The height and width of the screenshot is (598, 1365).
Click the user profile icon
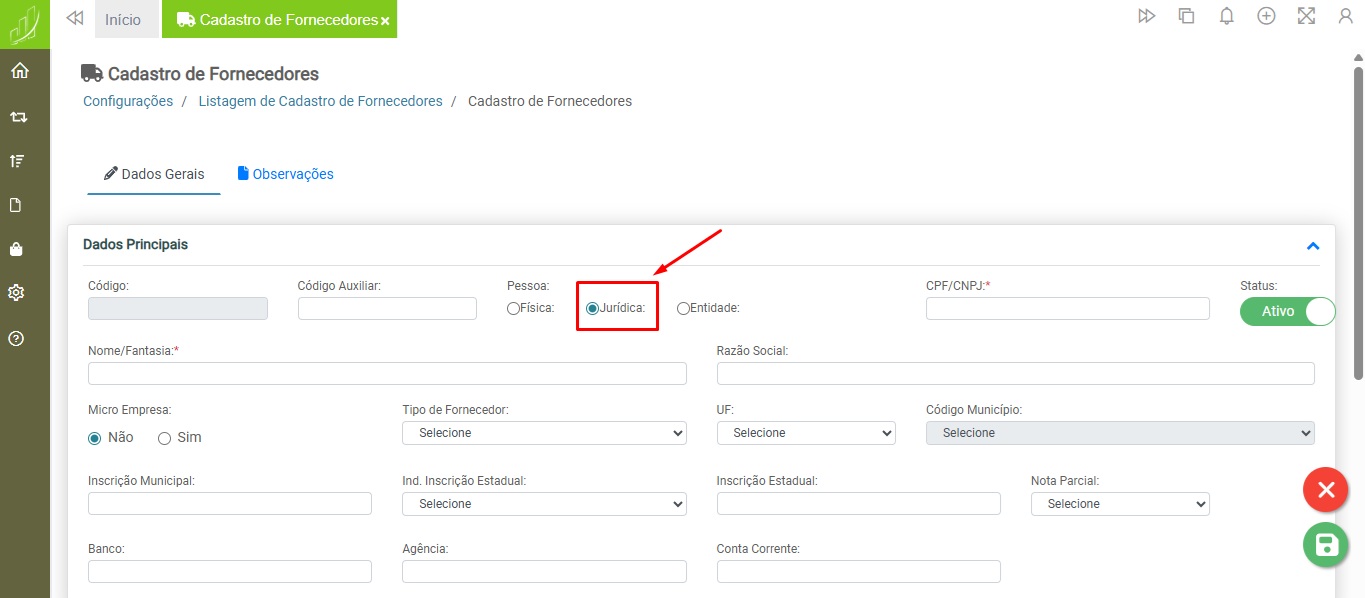[1345, 16]
